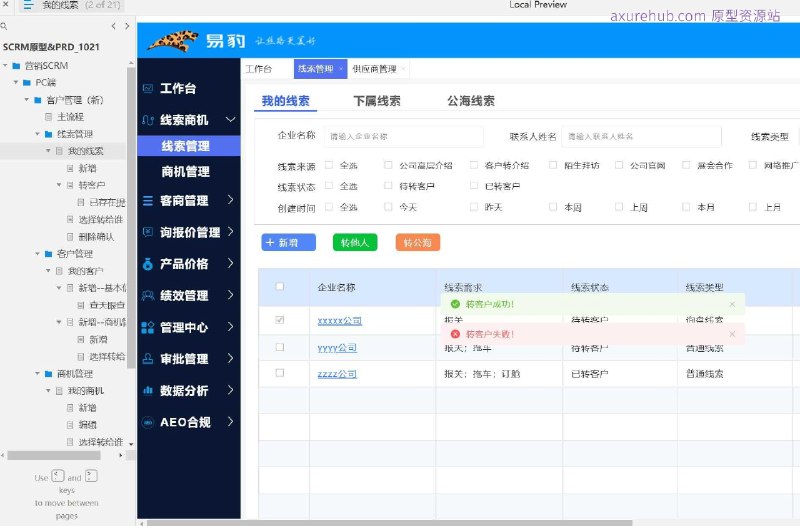The image size is (800, 526).
Task: Open the yyyy公司 link
Action: [337, 348]
